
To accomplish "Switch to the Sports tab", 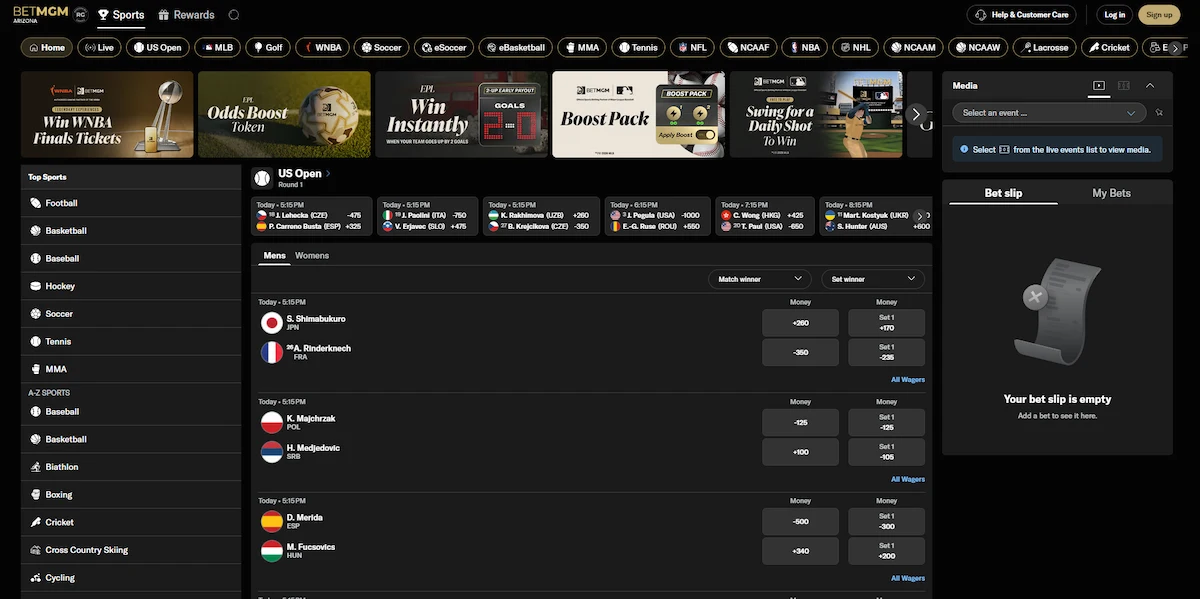I will (121, 15).
